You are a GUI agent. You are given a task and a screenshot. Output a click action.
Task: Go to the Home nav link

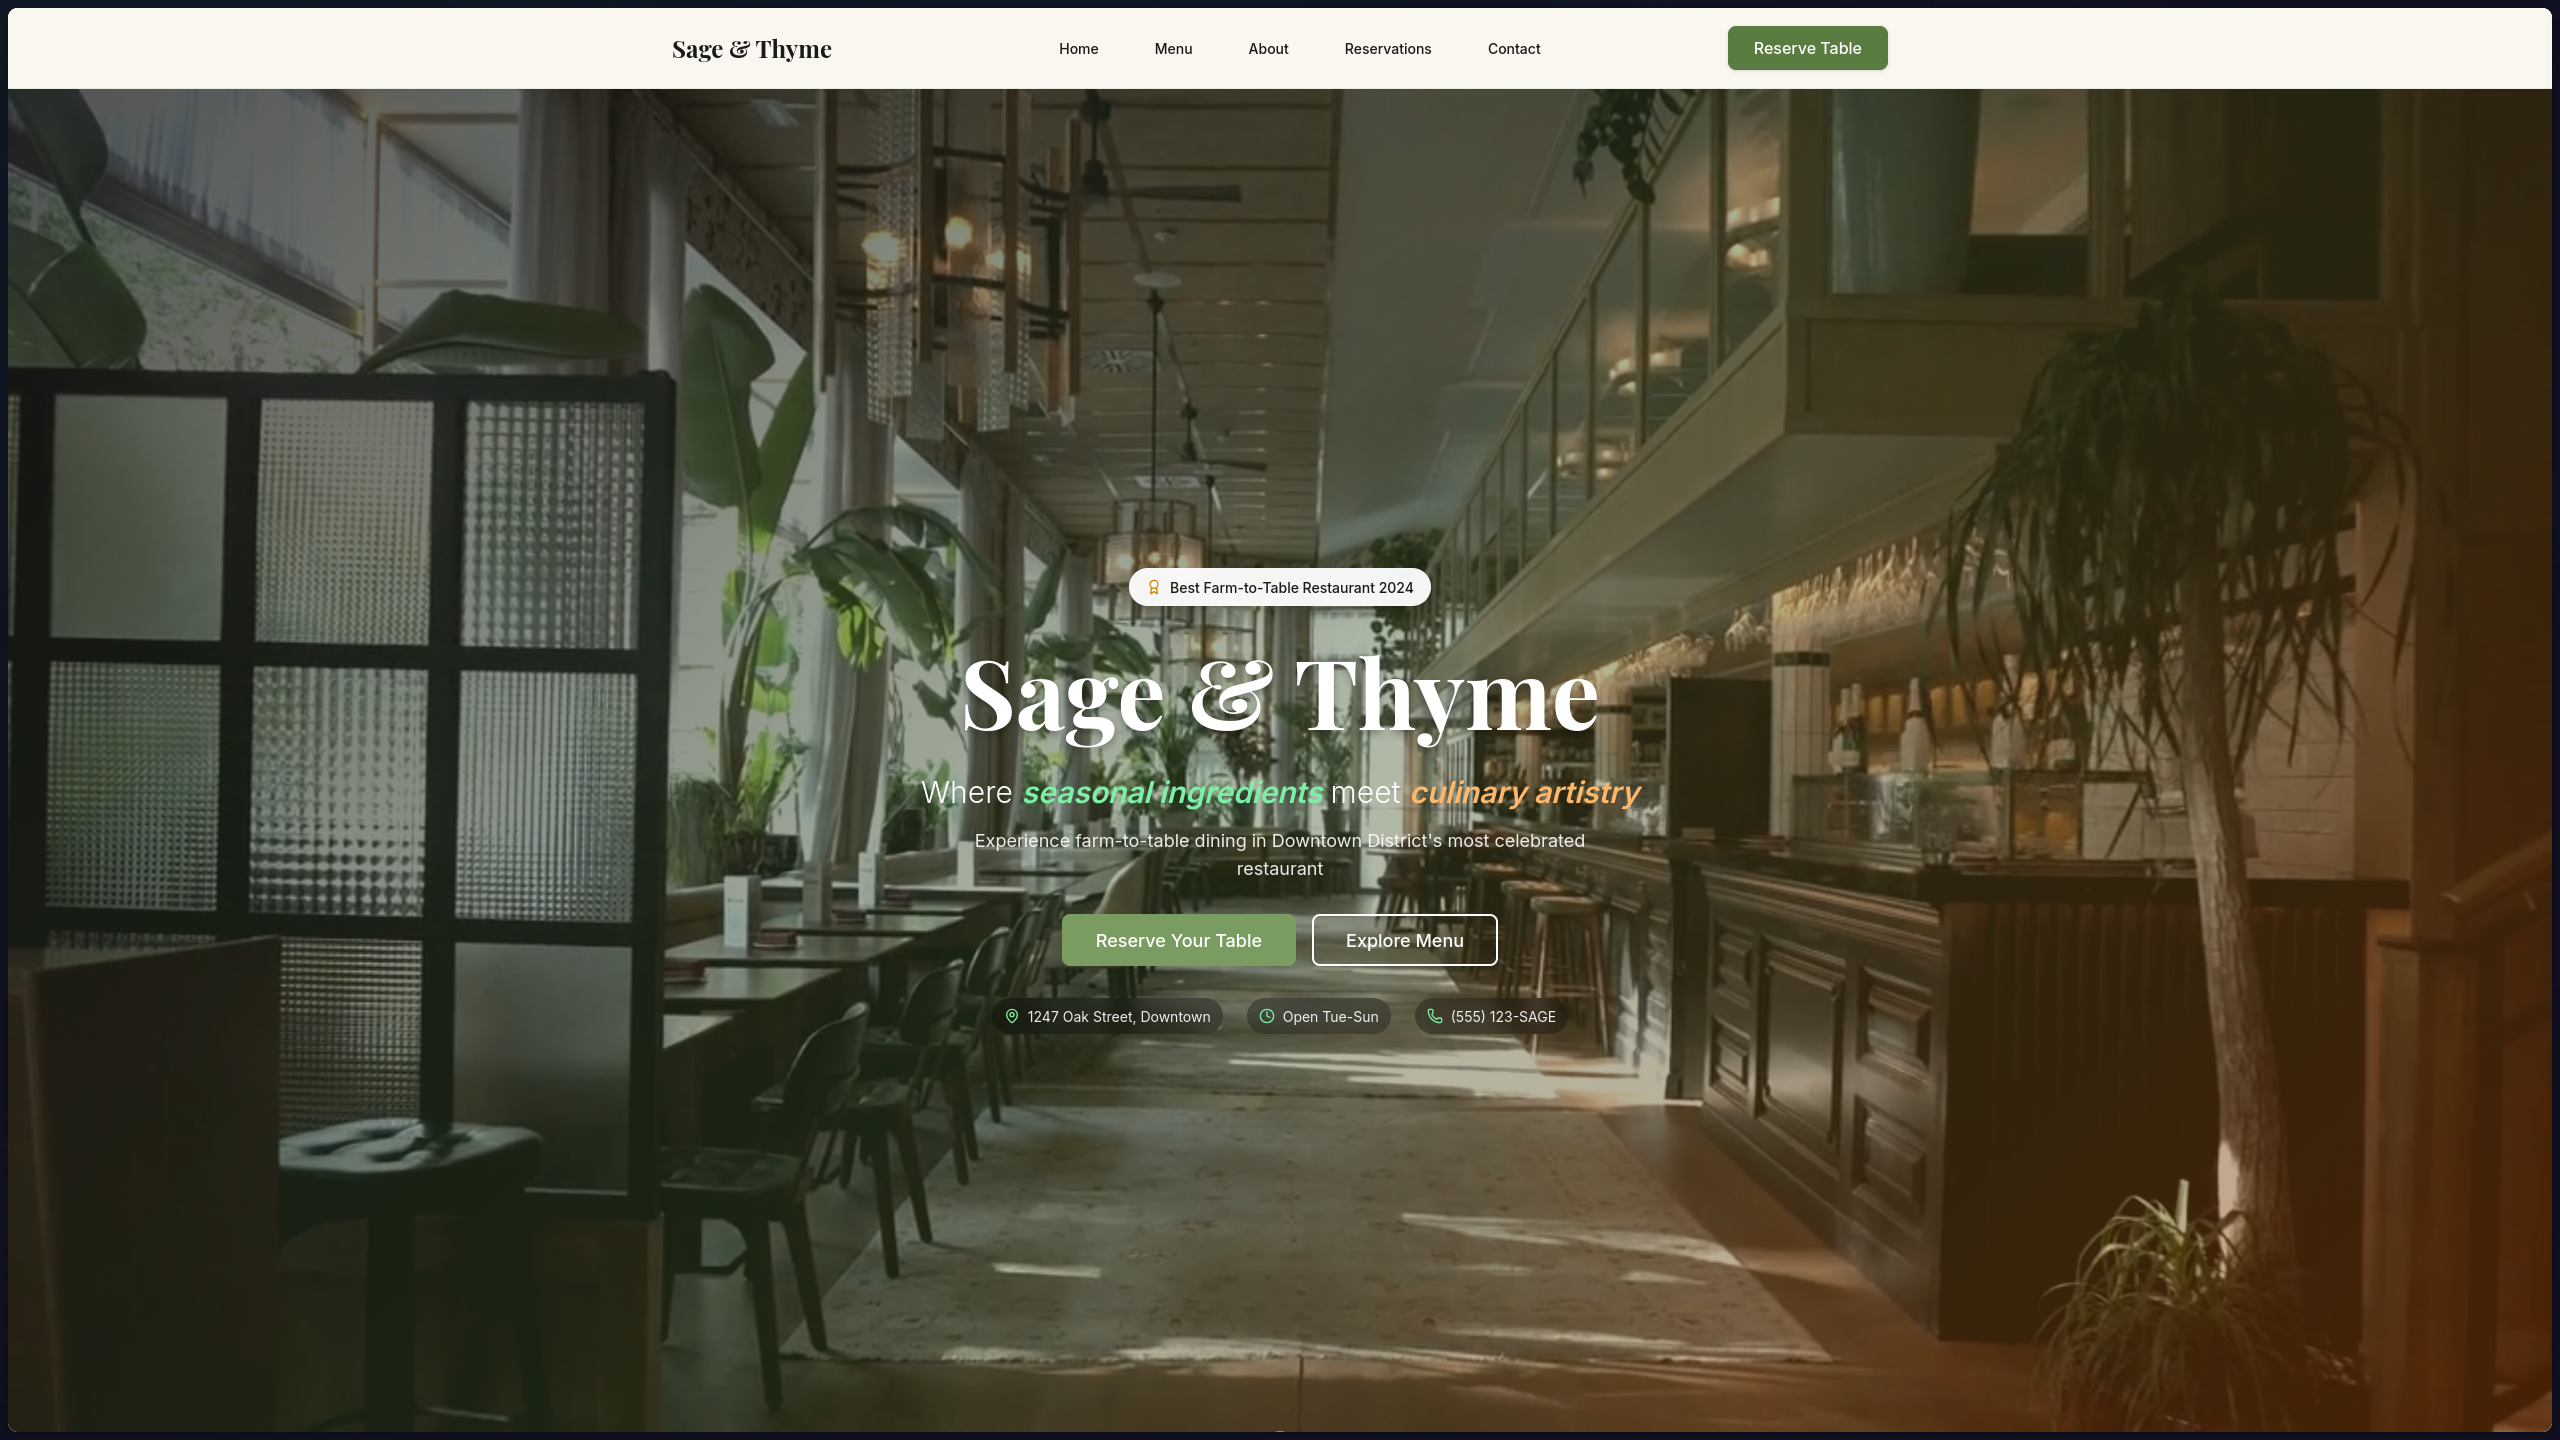click(x=1078, y=49)
